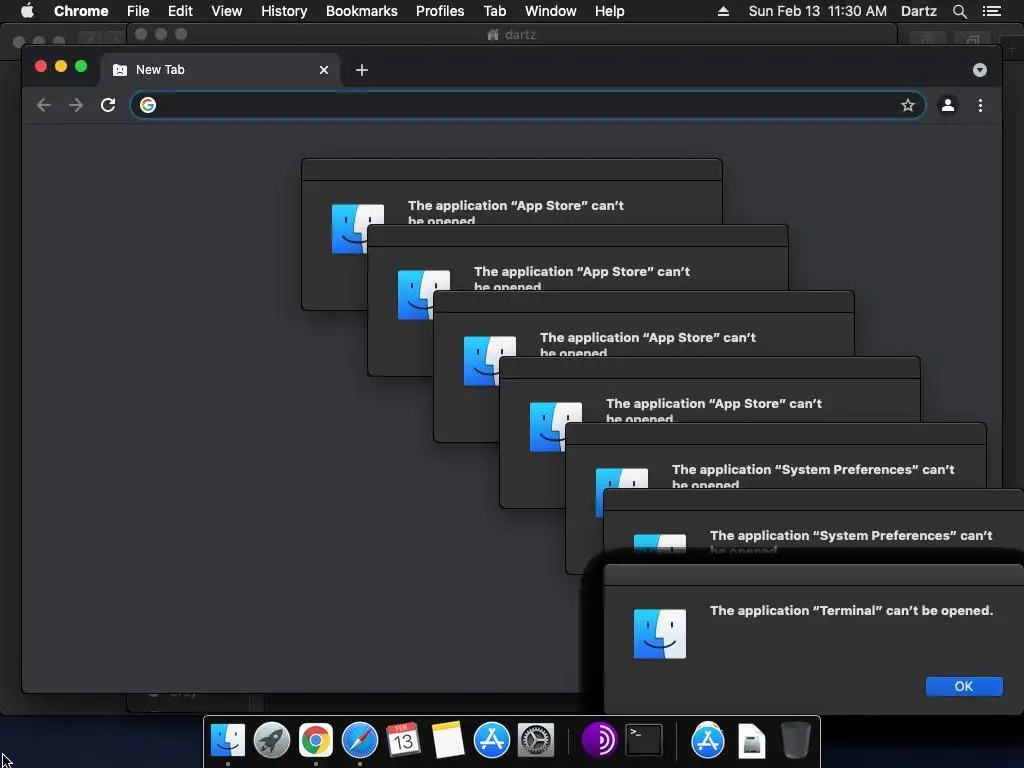Open the View menu

pos(227,11)
